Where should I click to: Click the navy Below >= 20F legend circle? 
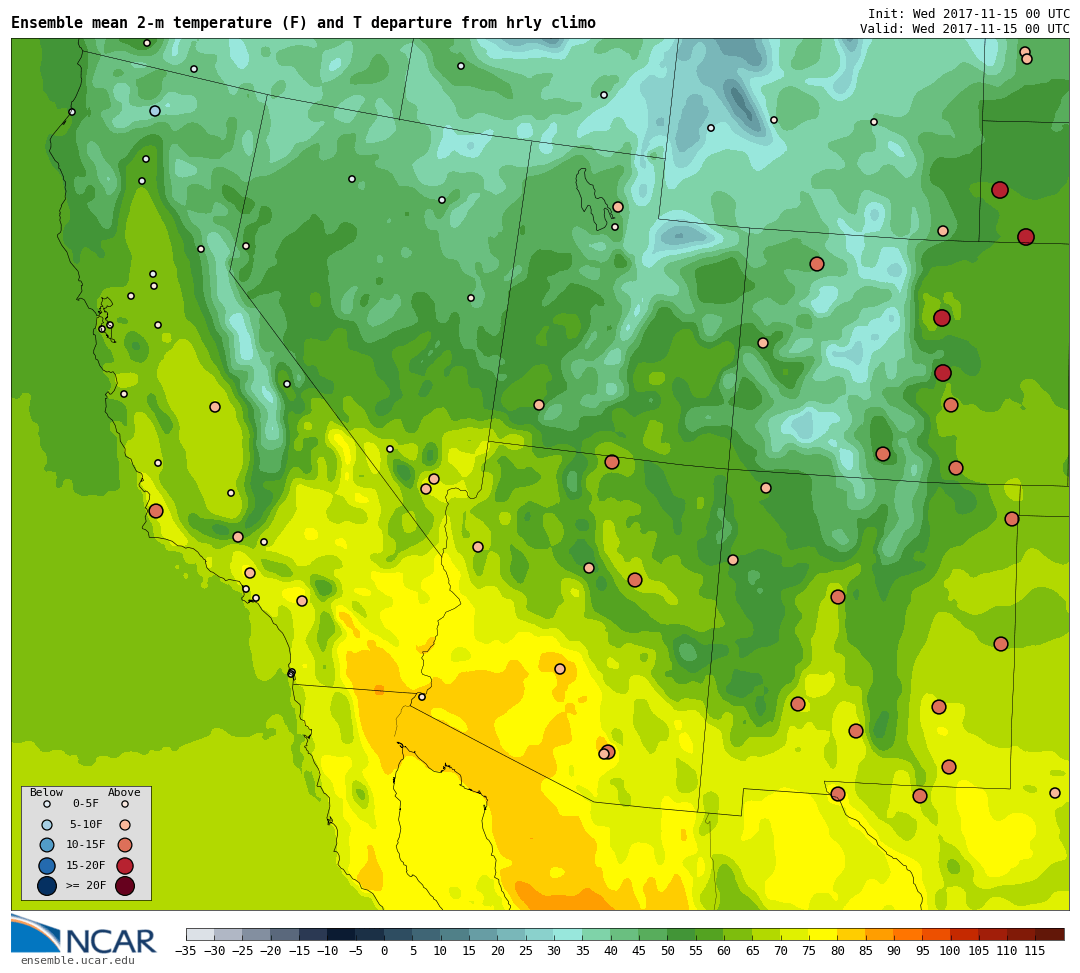pos(47,886)
